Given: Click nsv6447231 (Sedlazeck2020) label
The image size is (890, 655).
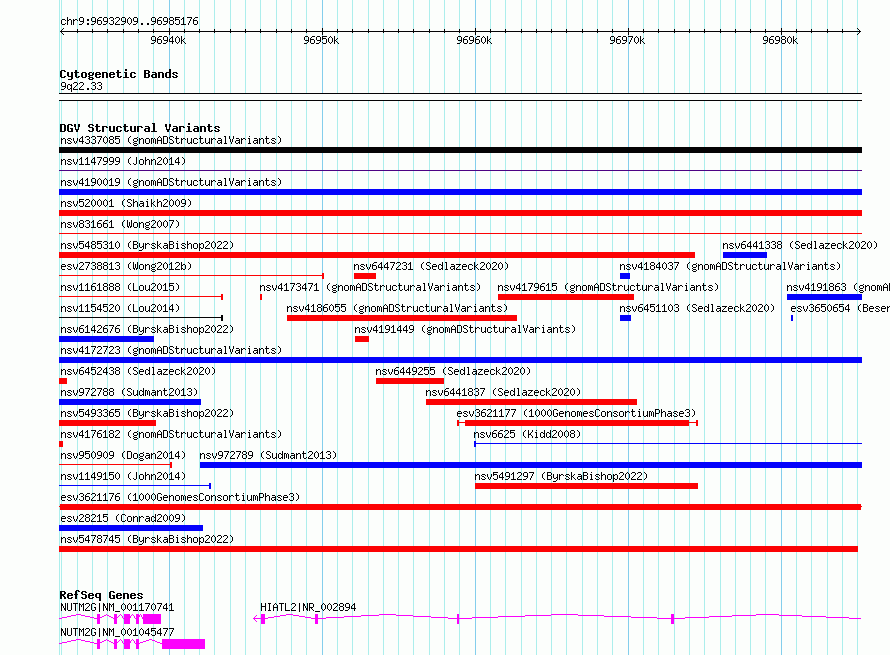Looking at the screenshot, I should 431,266.
